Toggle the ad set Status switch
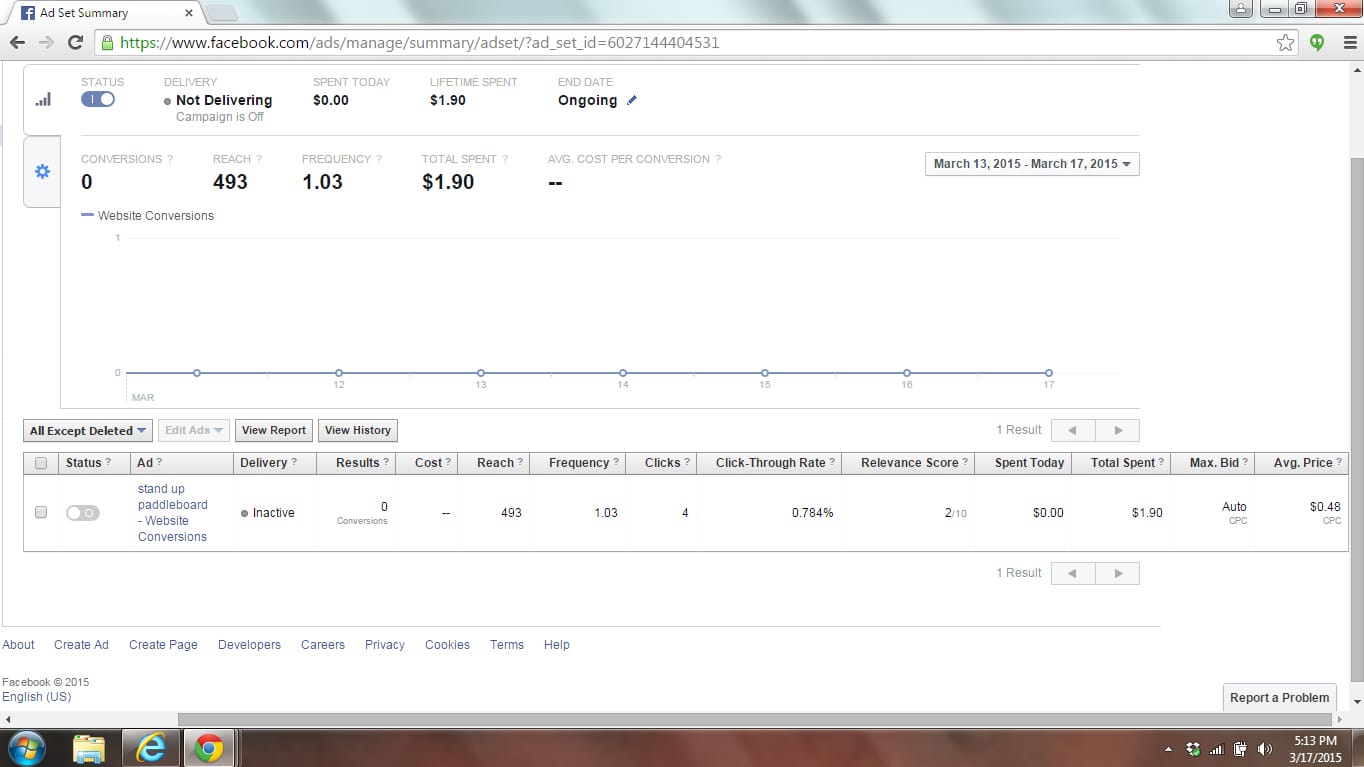Viewport: 1364px width, 767px height. (x=98, y=99)
